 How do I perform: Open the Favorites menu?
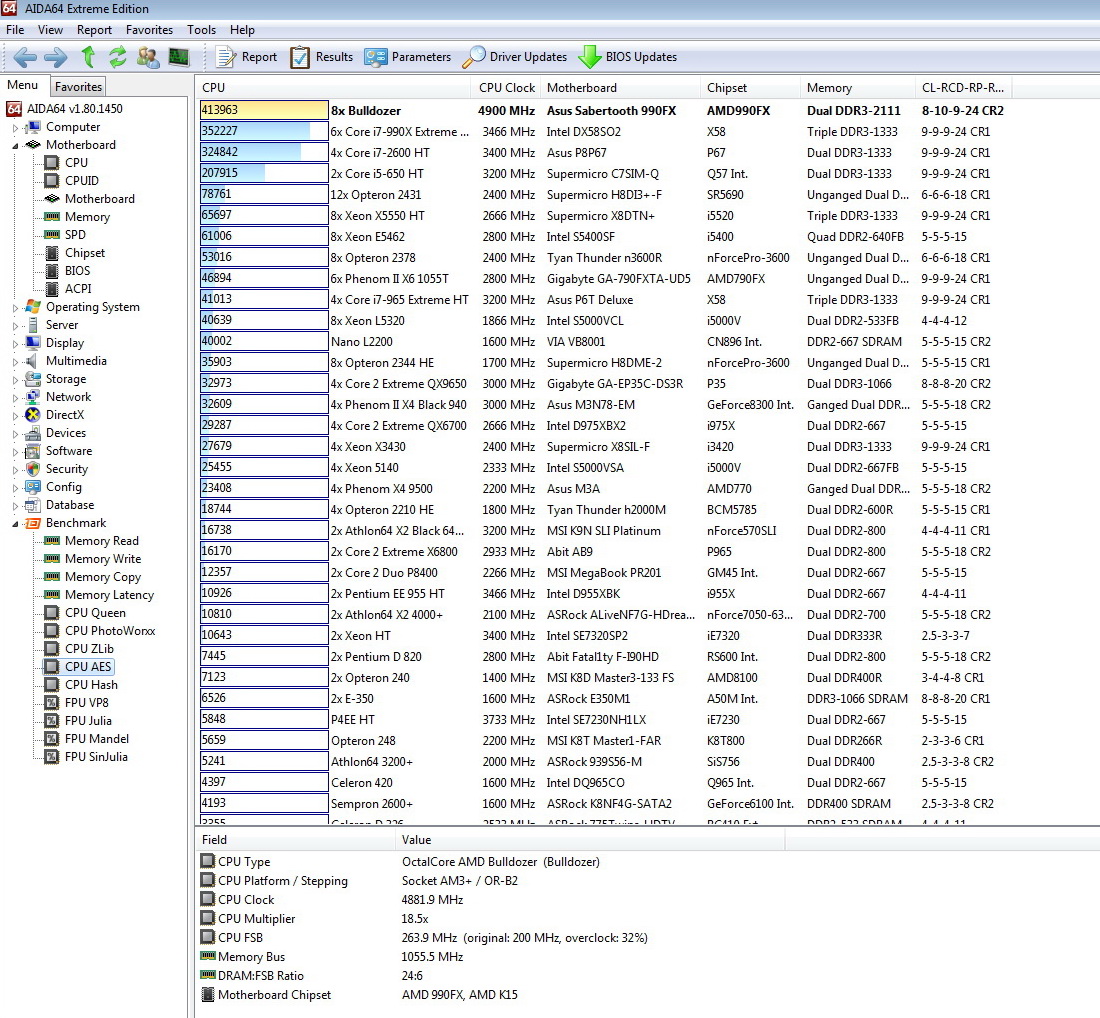(149, 29)
